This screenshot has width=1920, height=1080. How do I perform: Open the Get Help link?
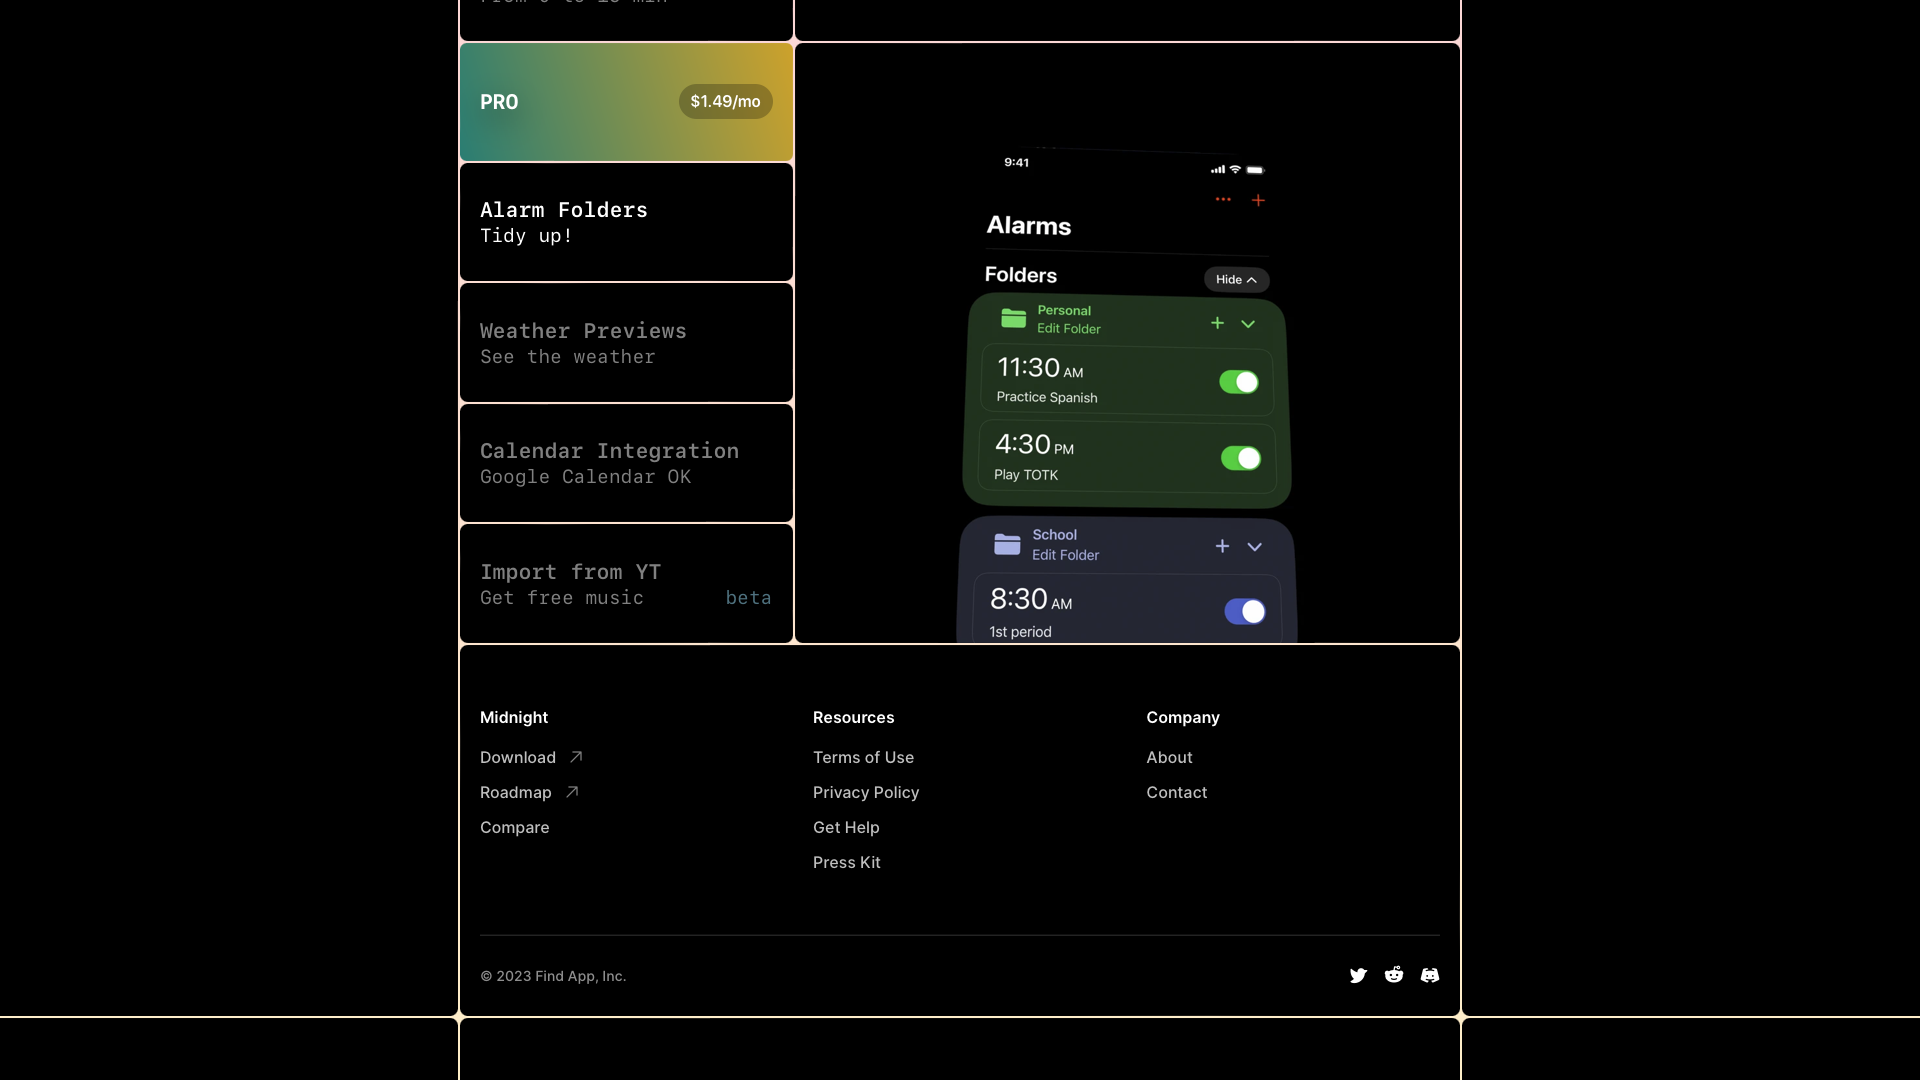847,827
